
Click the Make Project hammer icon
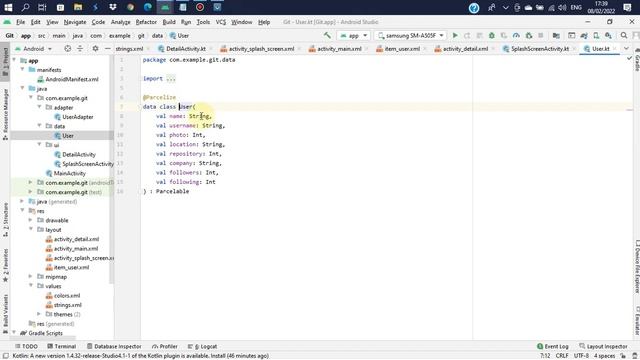[327, 36]
